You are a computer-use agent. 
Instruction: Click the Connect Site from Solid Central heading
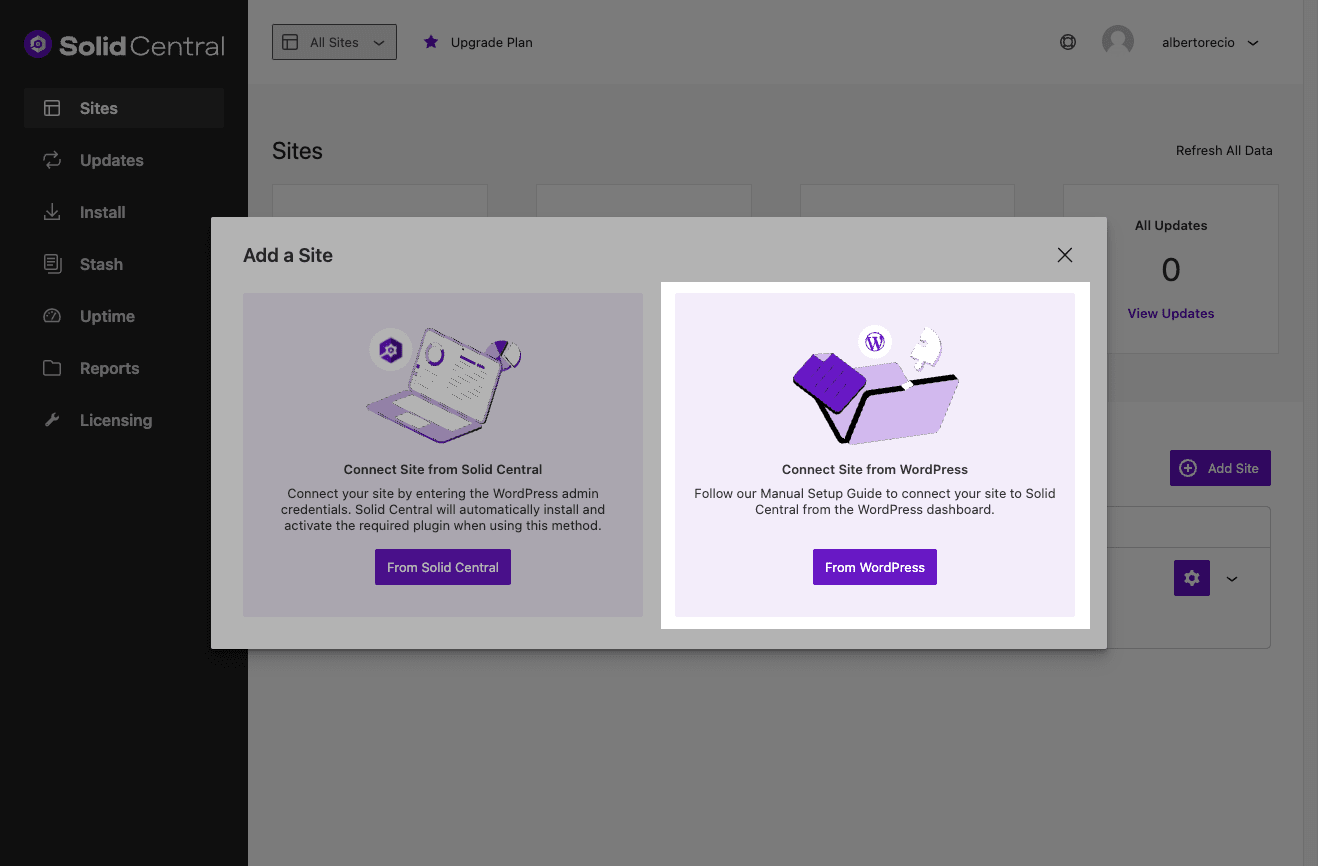coord(443,469)
